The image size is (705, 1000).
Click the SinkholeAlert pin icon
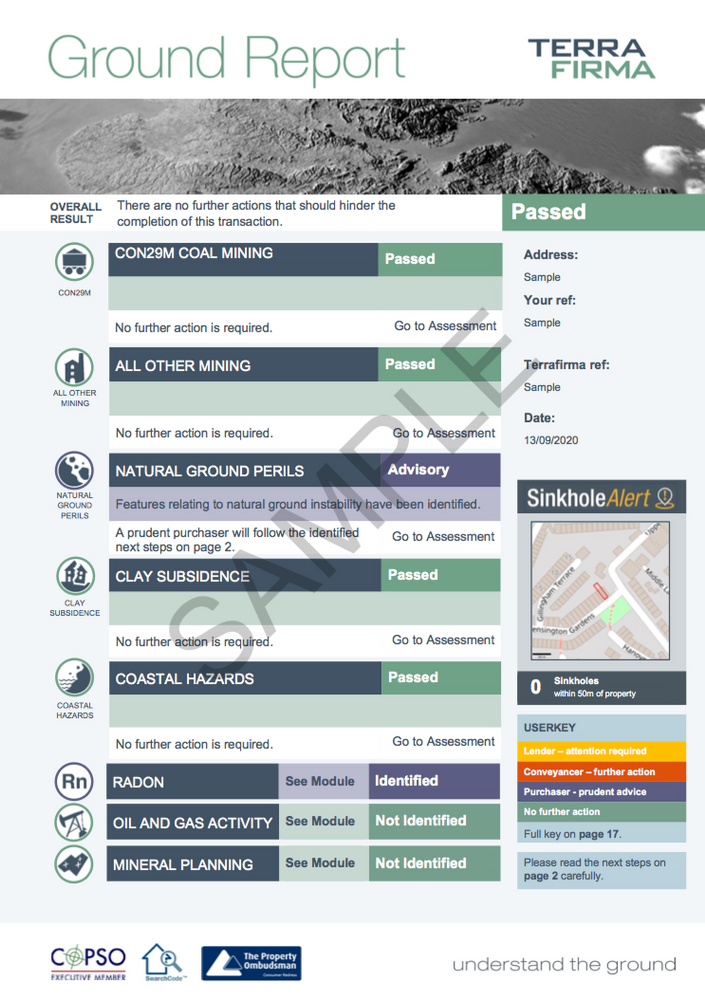click(665, 497)
